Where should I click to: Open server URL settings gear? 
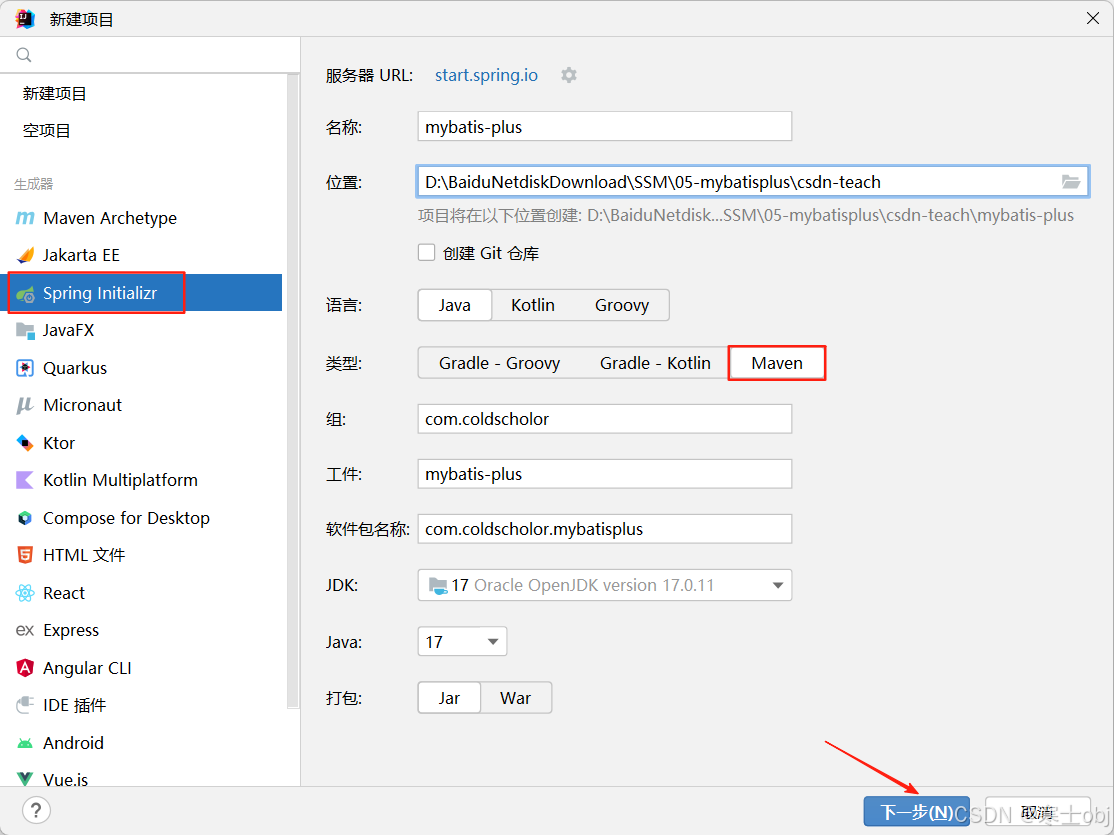point(568,75)
